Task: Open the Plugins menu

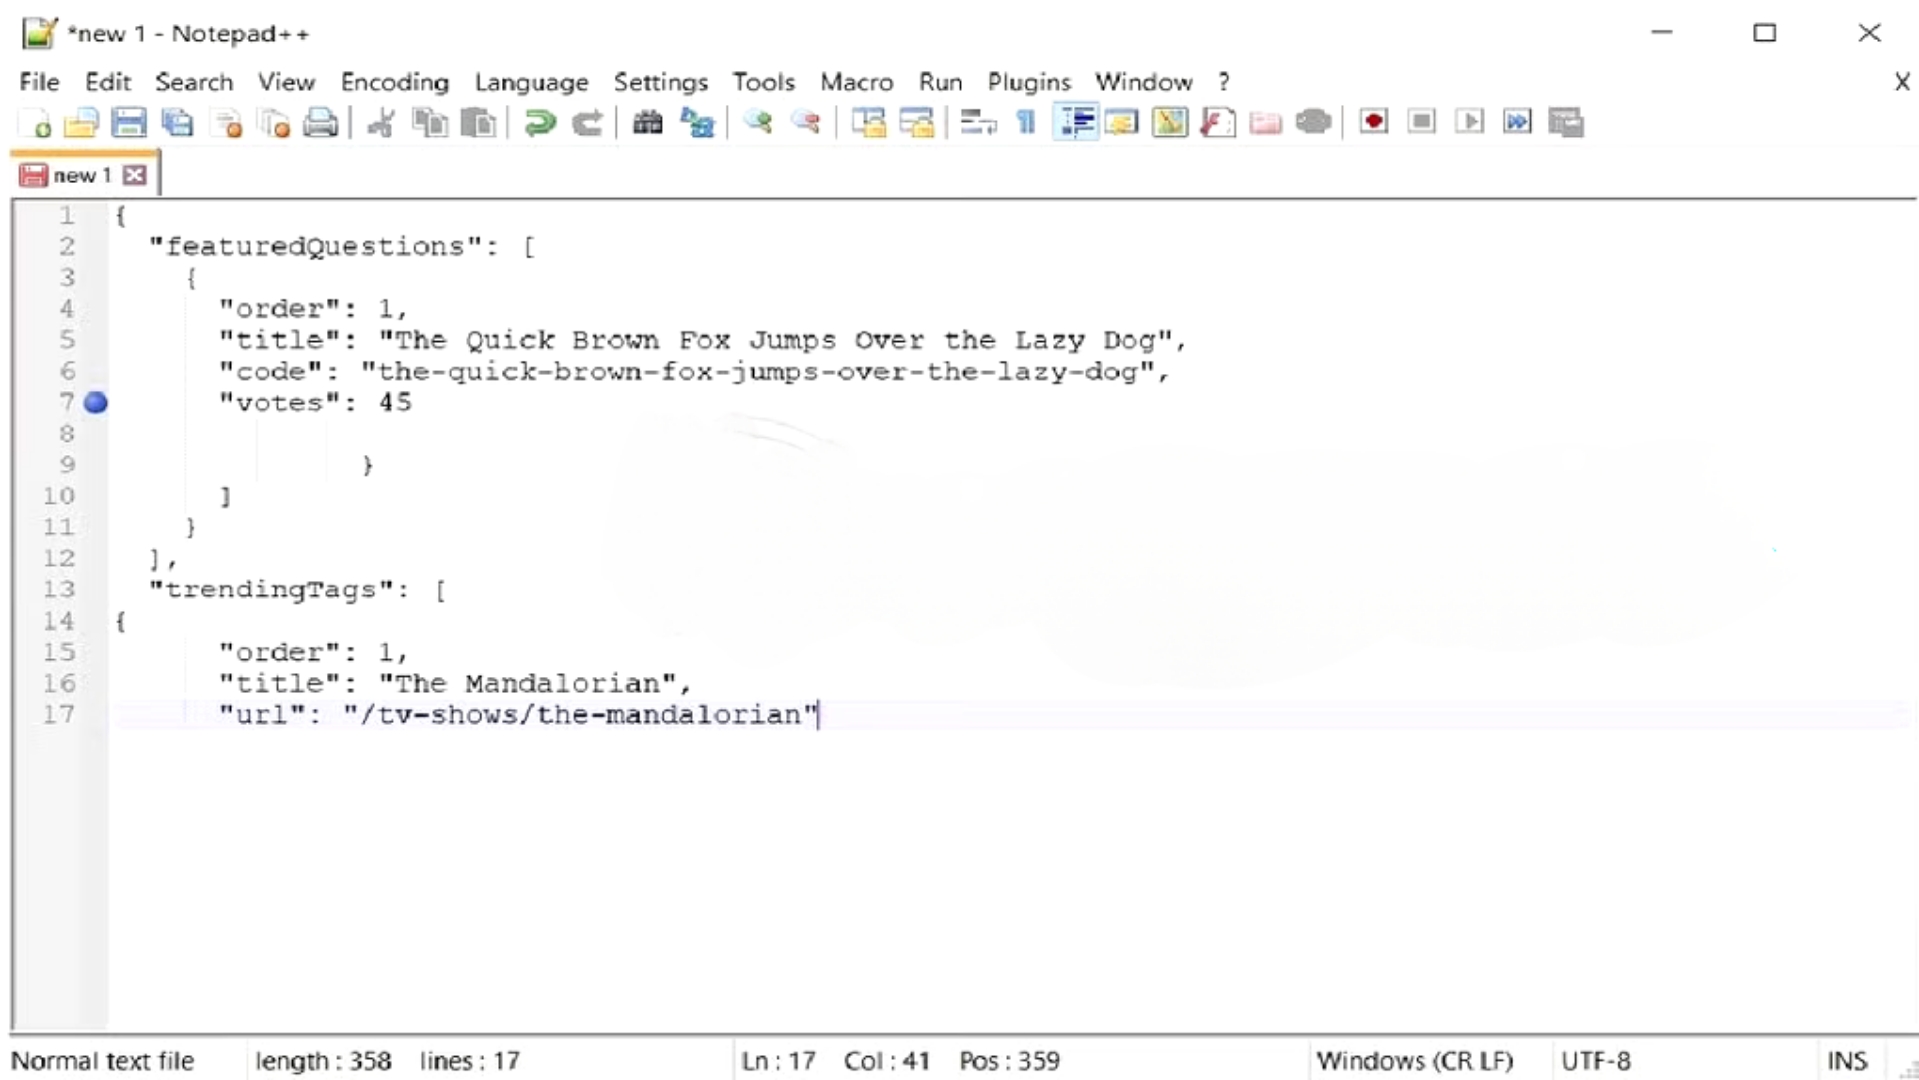Action: pyautogui.click(x=1028, y=82)
